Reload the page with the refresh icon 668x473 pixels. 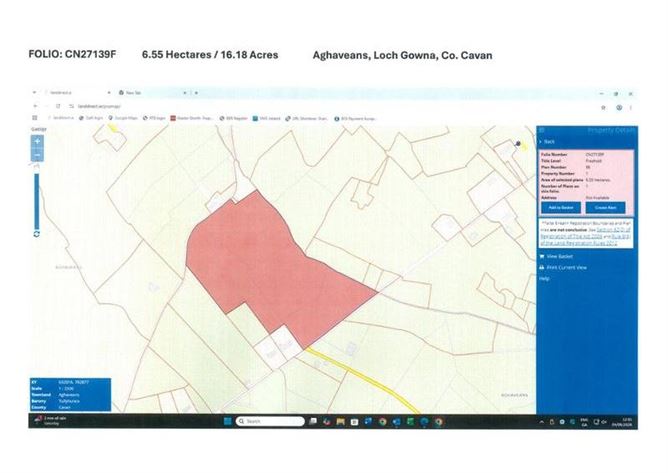pos(58,106)
